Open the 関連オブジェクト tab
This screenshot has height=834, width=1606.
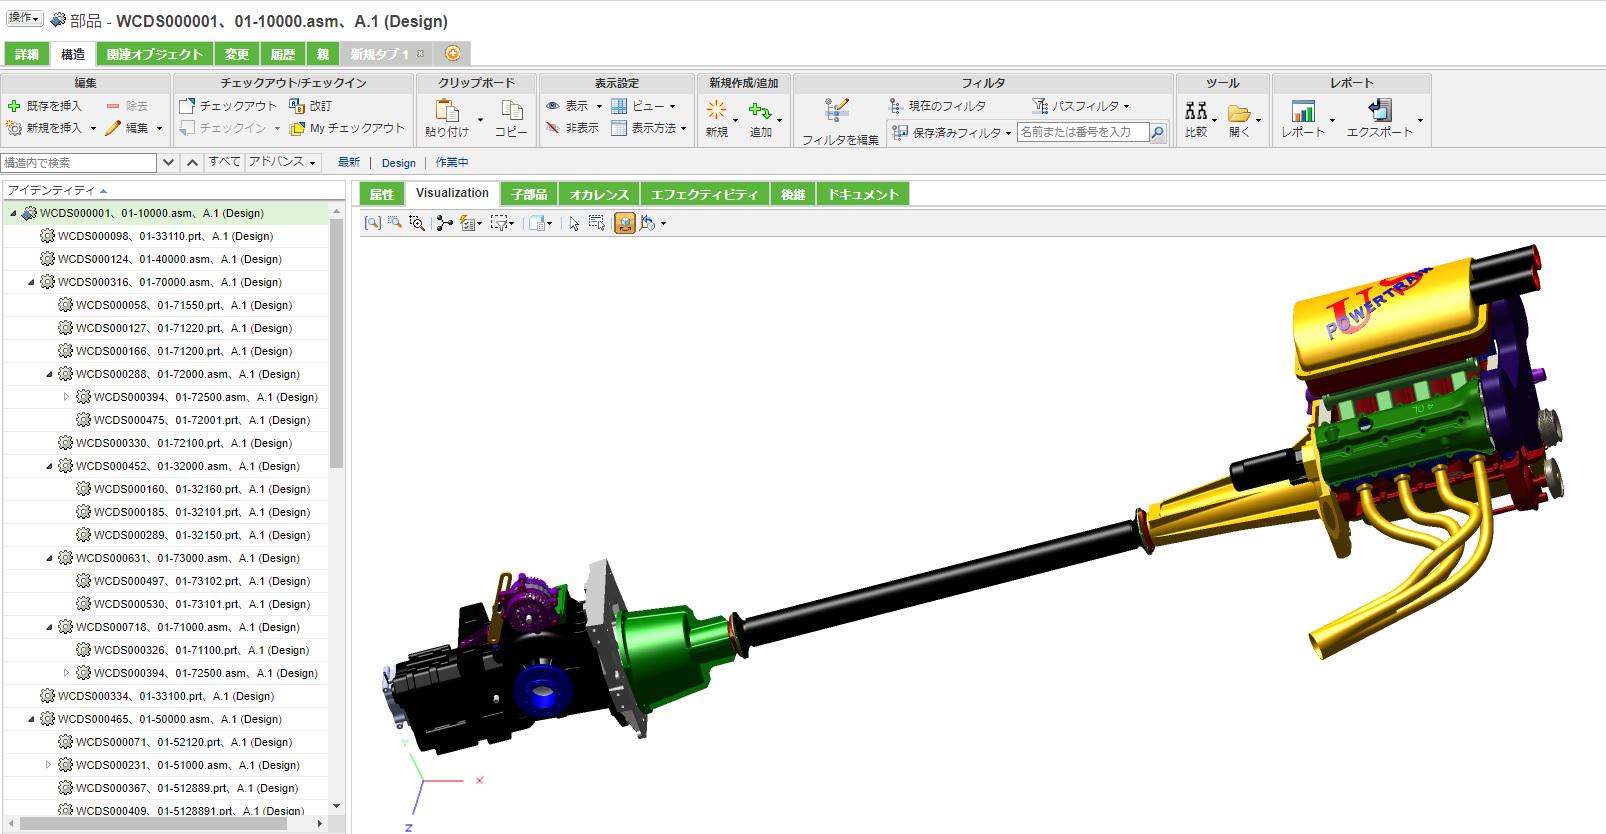pos(154,54)
